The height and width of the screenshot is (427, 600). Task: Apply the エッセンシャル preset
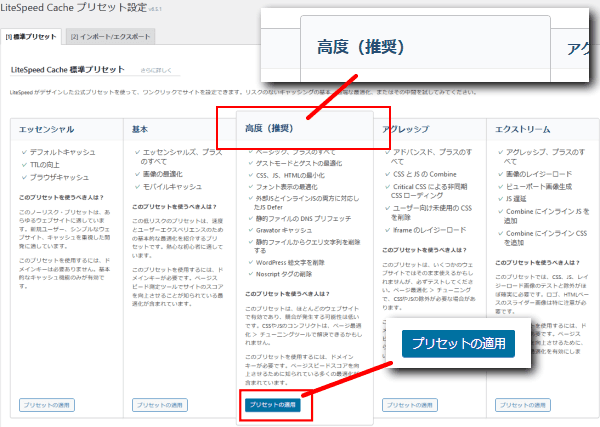coord(46,405)
